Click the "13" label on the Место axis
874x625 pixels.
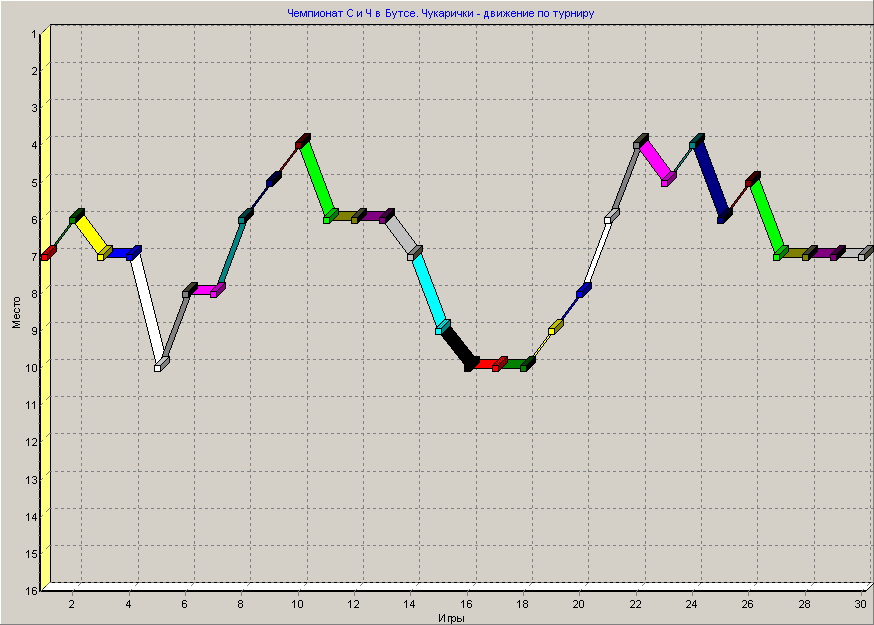(x=32, y=479)
